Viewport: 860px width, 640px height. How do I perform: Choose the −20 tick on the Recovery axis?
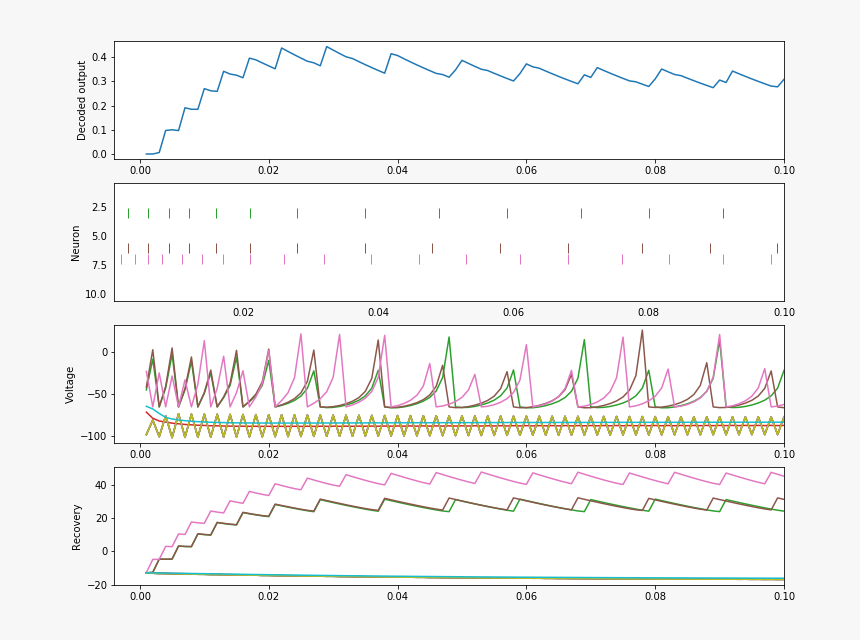98,585
